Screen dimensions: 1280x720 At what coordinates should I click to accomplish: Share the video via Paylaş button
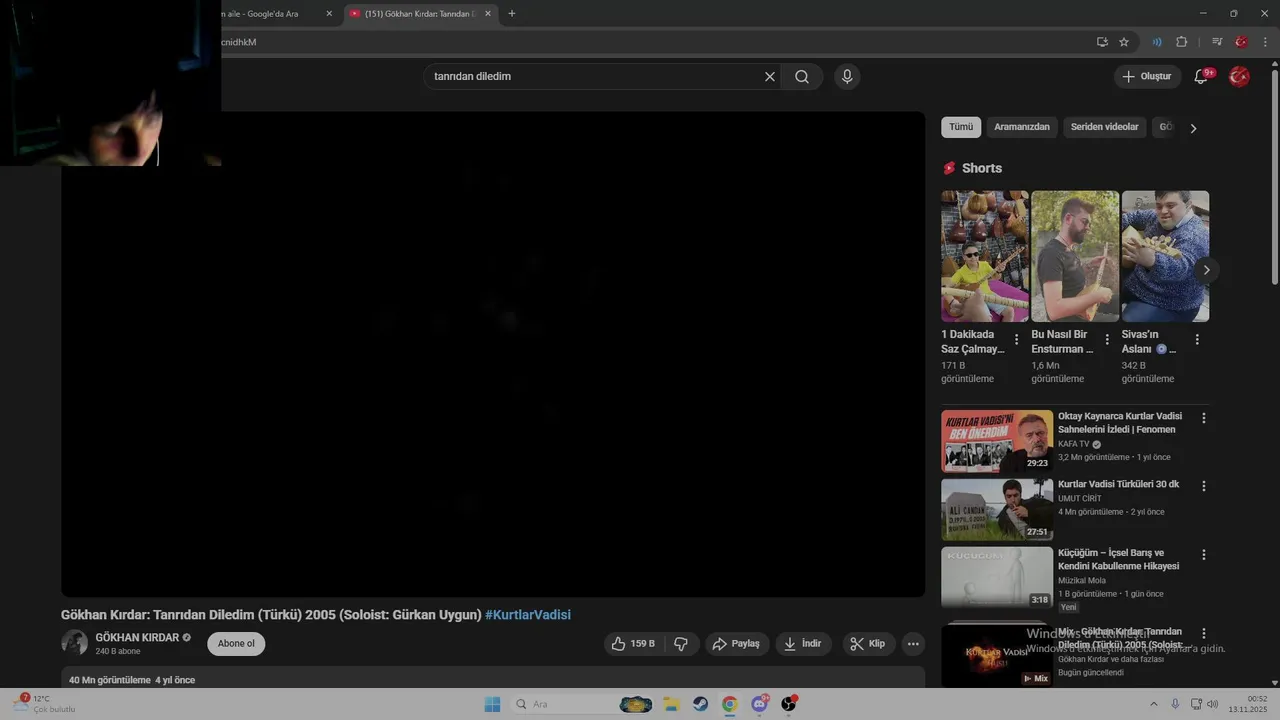(737, 644)
